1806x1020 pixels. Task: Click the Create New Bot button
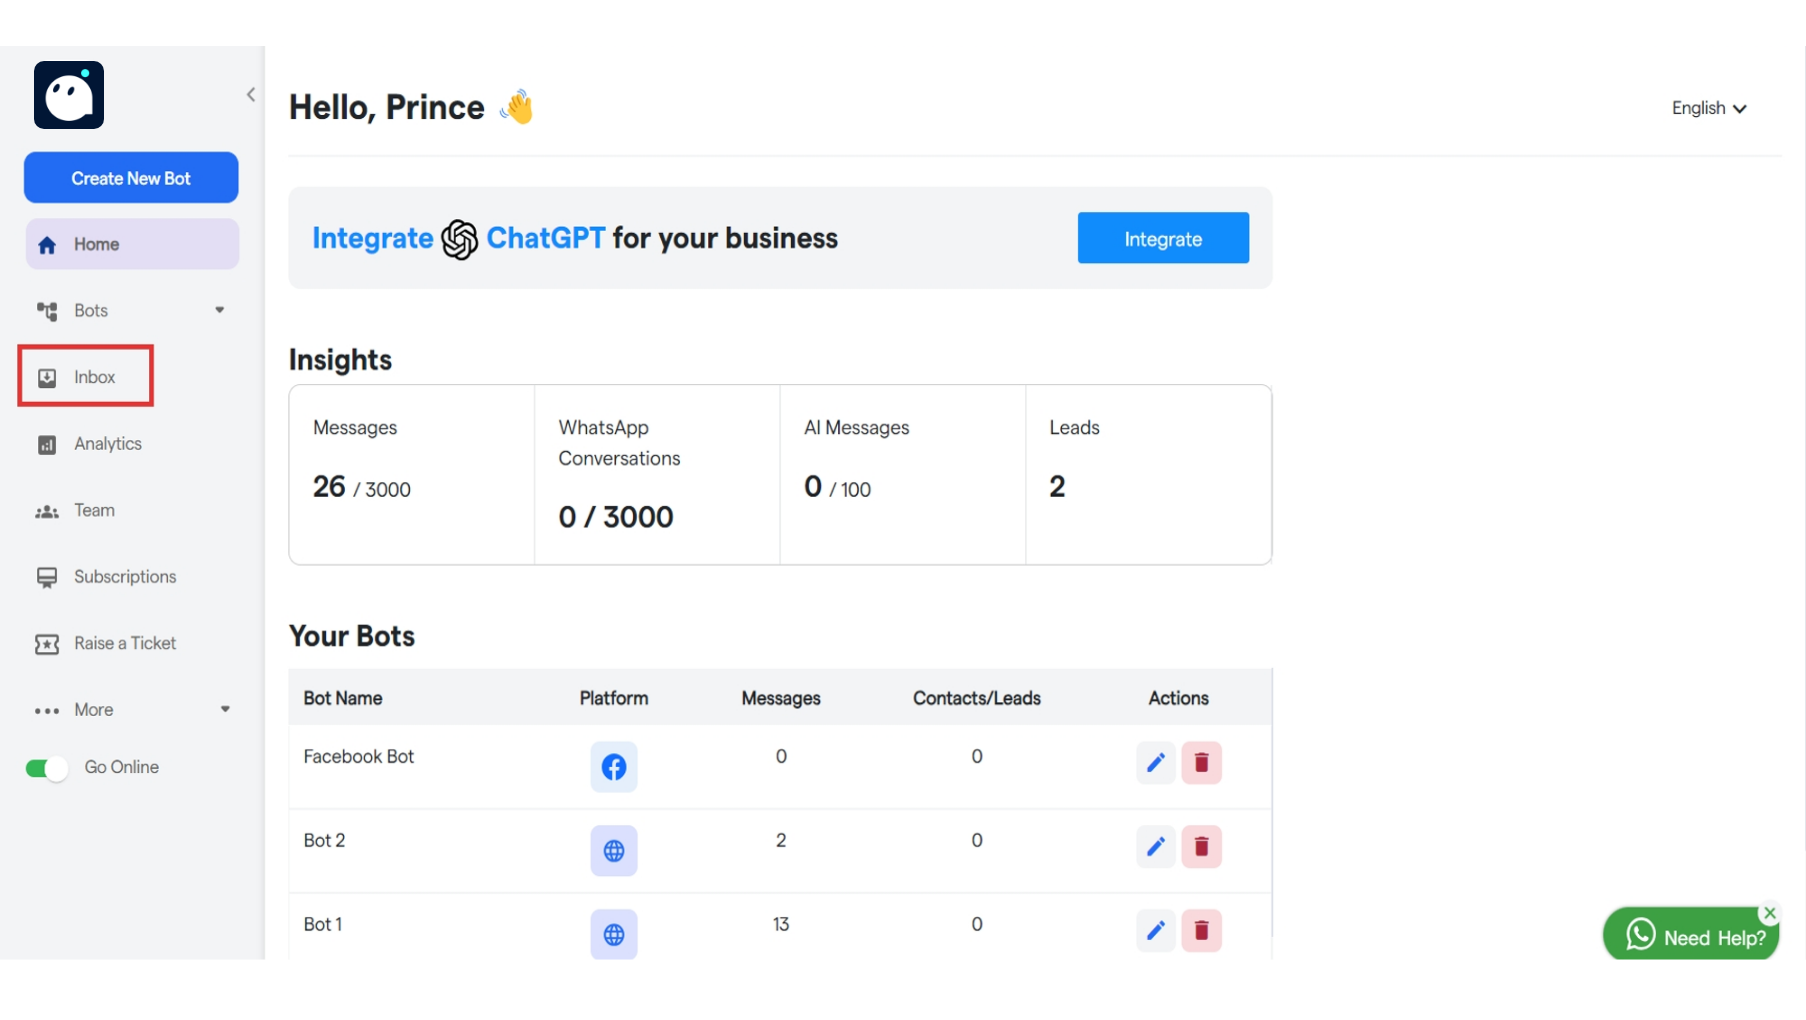click(x=131, y=178)
